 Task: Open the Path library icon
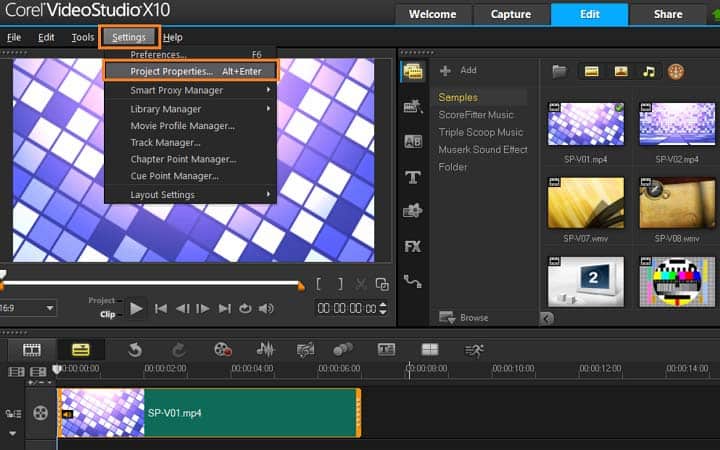point(412,281)
